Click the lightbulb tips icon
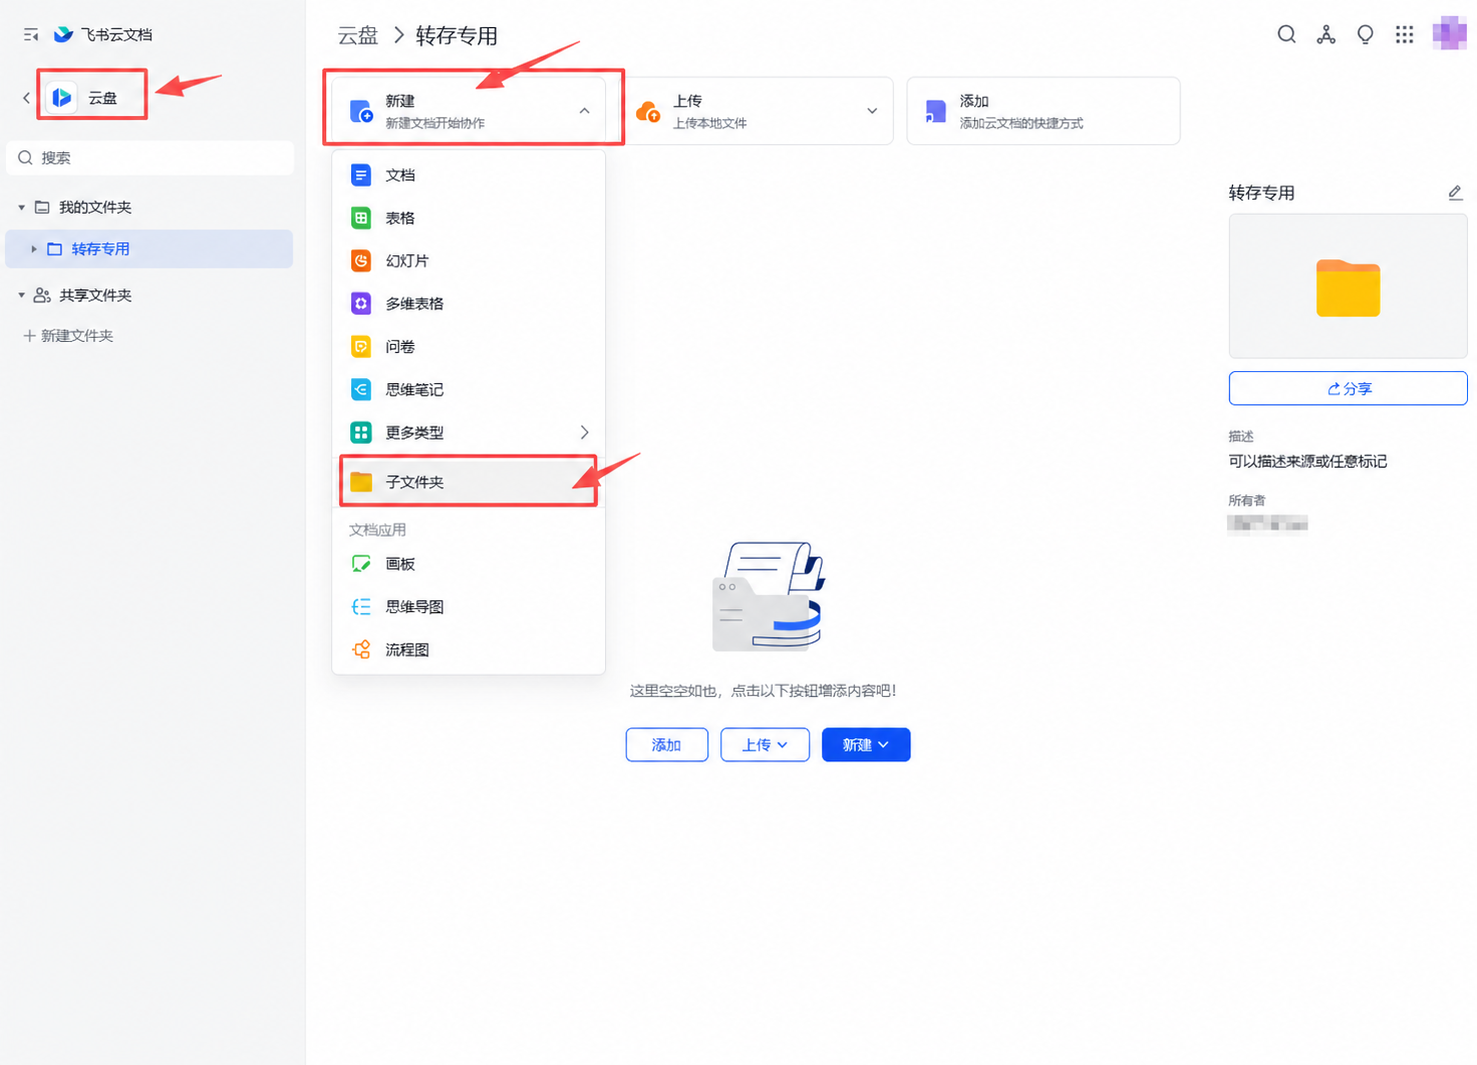Screen dimensions: 1477x1065 coord(1365,35)
